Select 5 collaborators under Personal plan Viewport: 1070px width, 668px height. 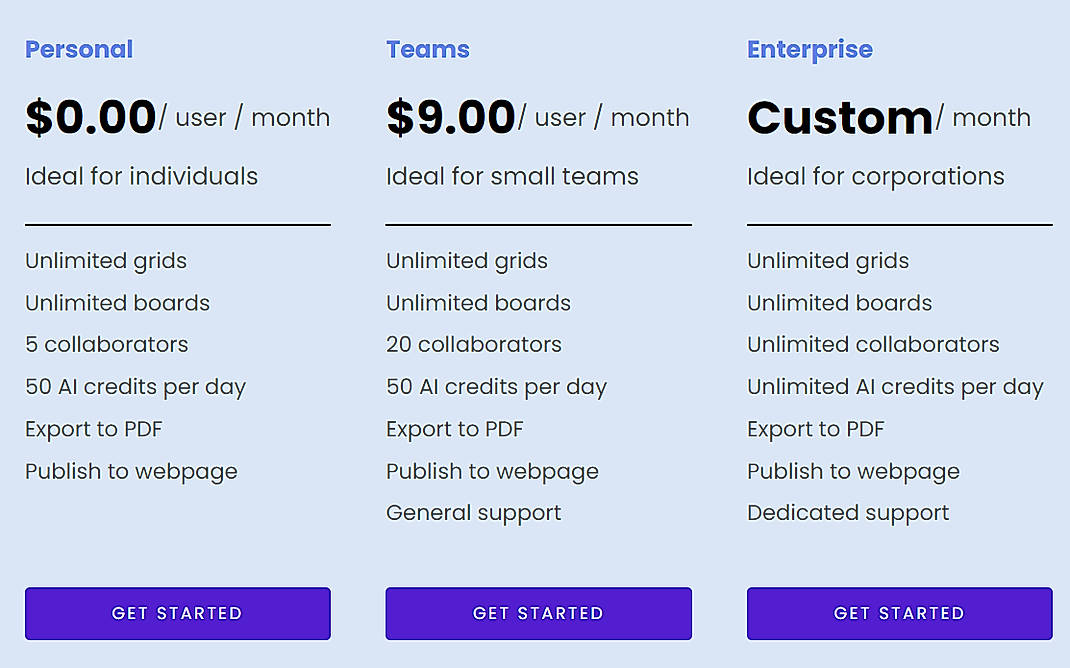[106, 345]
